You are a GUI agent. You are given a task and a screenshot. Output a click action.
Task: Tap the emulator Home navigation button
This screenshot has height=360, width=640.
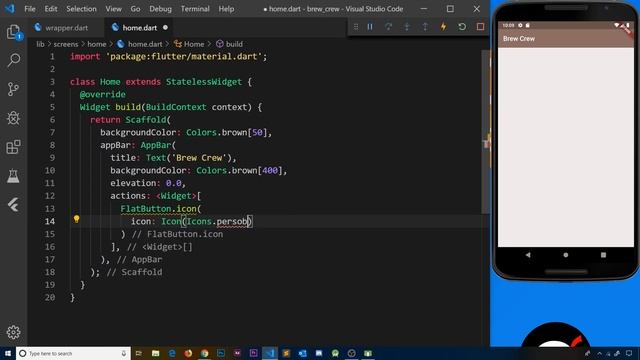tap(566, 255)
